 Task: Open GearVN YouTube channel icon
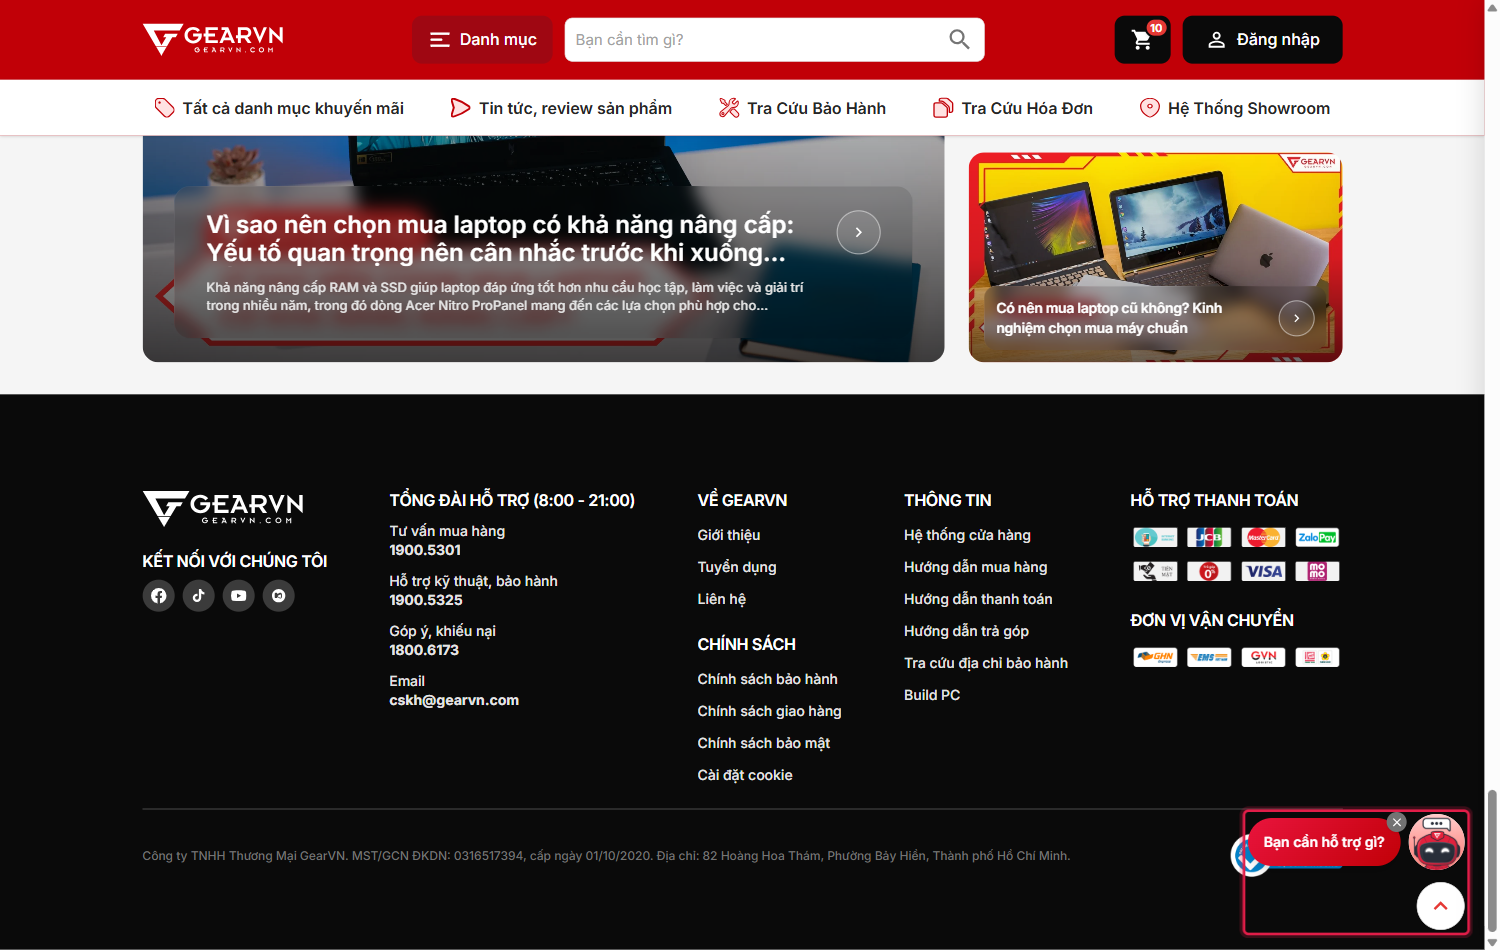point(239,596)
